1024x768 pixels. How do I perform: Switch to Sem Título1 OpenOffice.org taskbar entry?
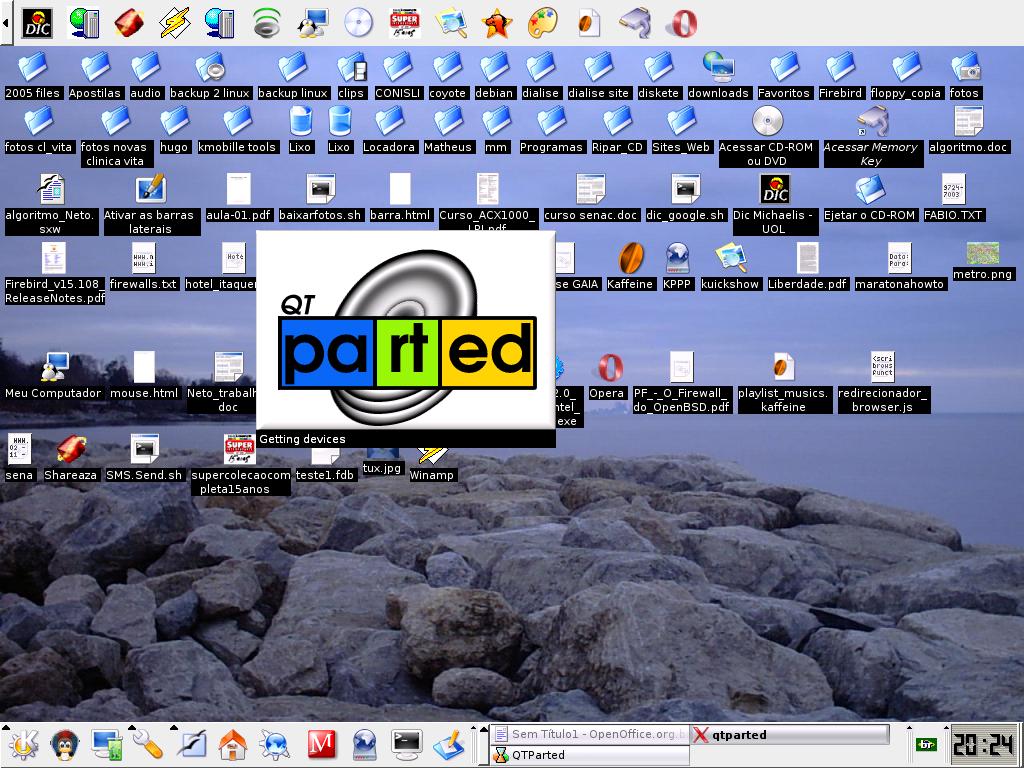[590, 734]
